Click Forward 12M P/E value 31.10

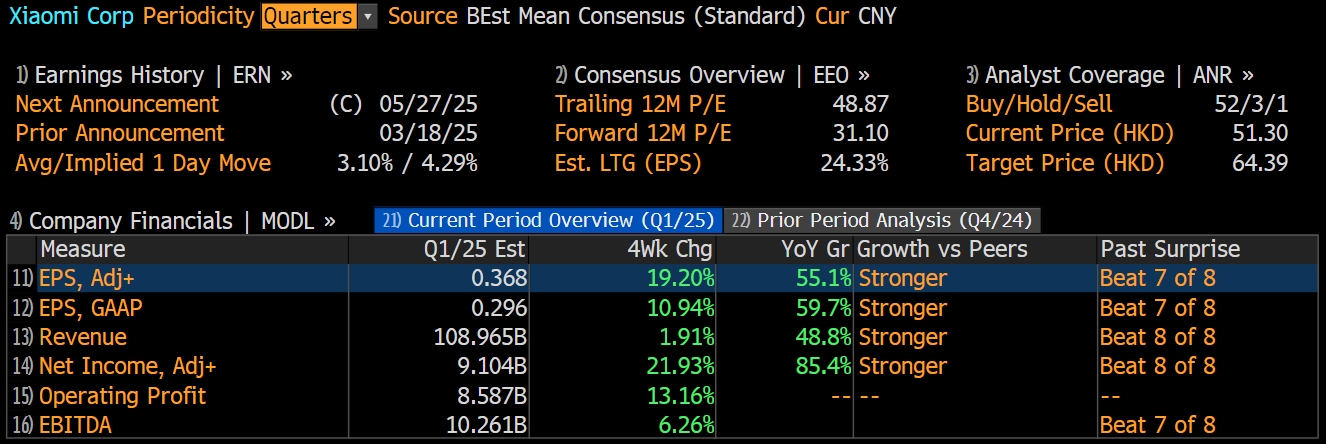point(860,133)
